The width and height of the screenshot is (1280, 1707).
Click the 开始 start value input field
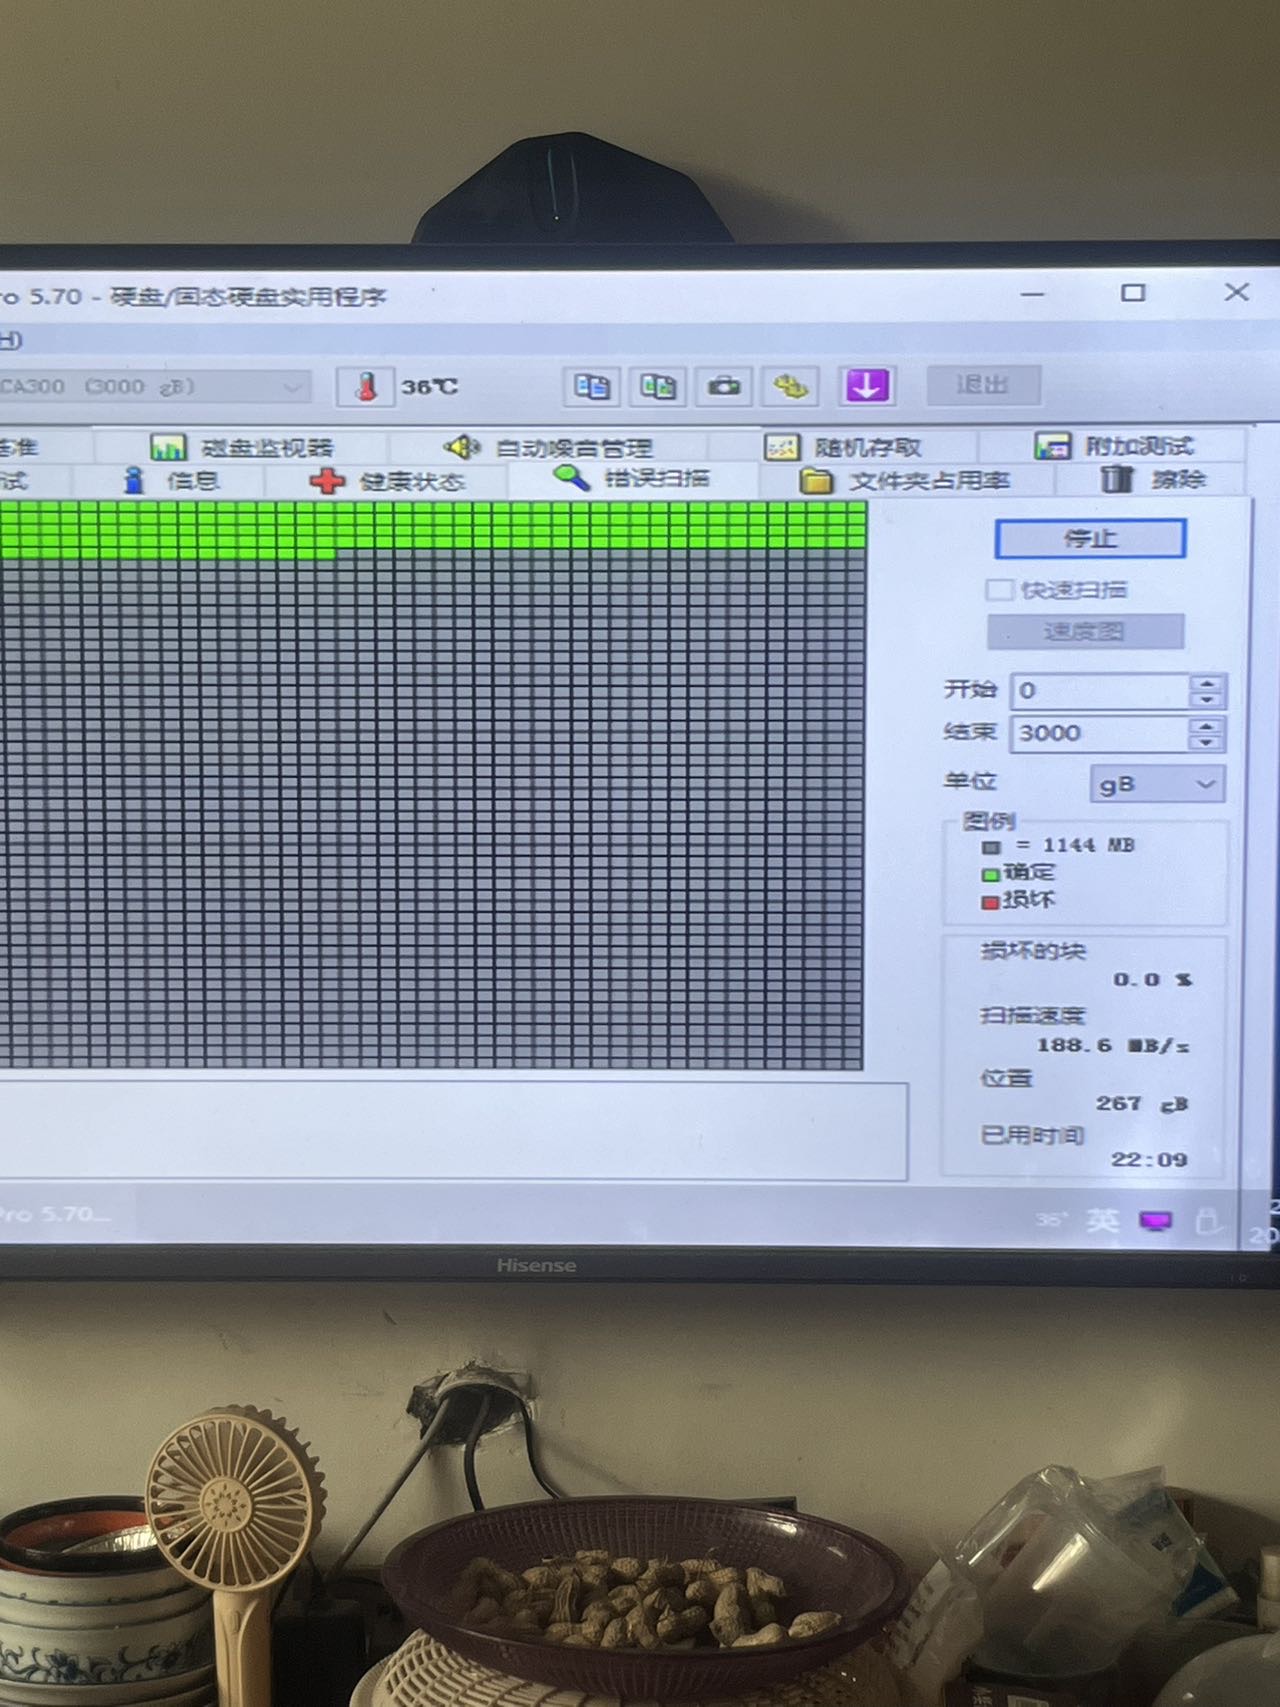1100,691
